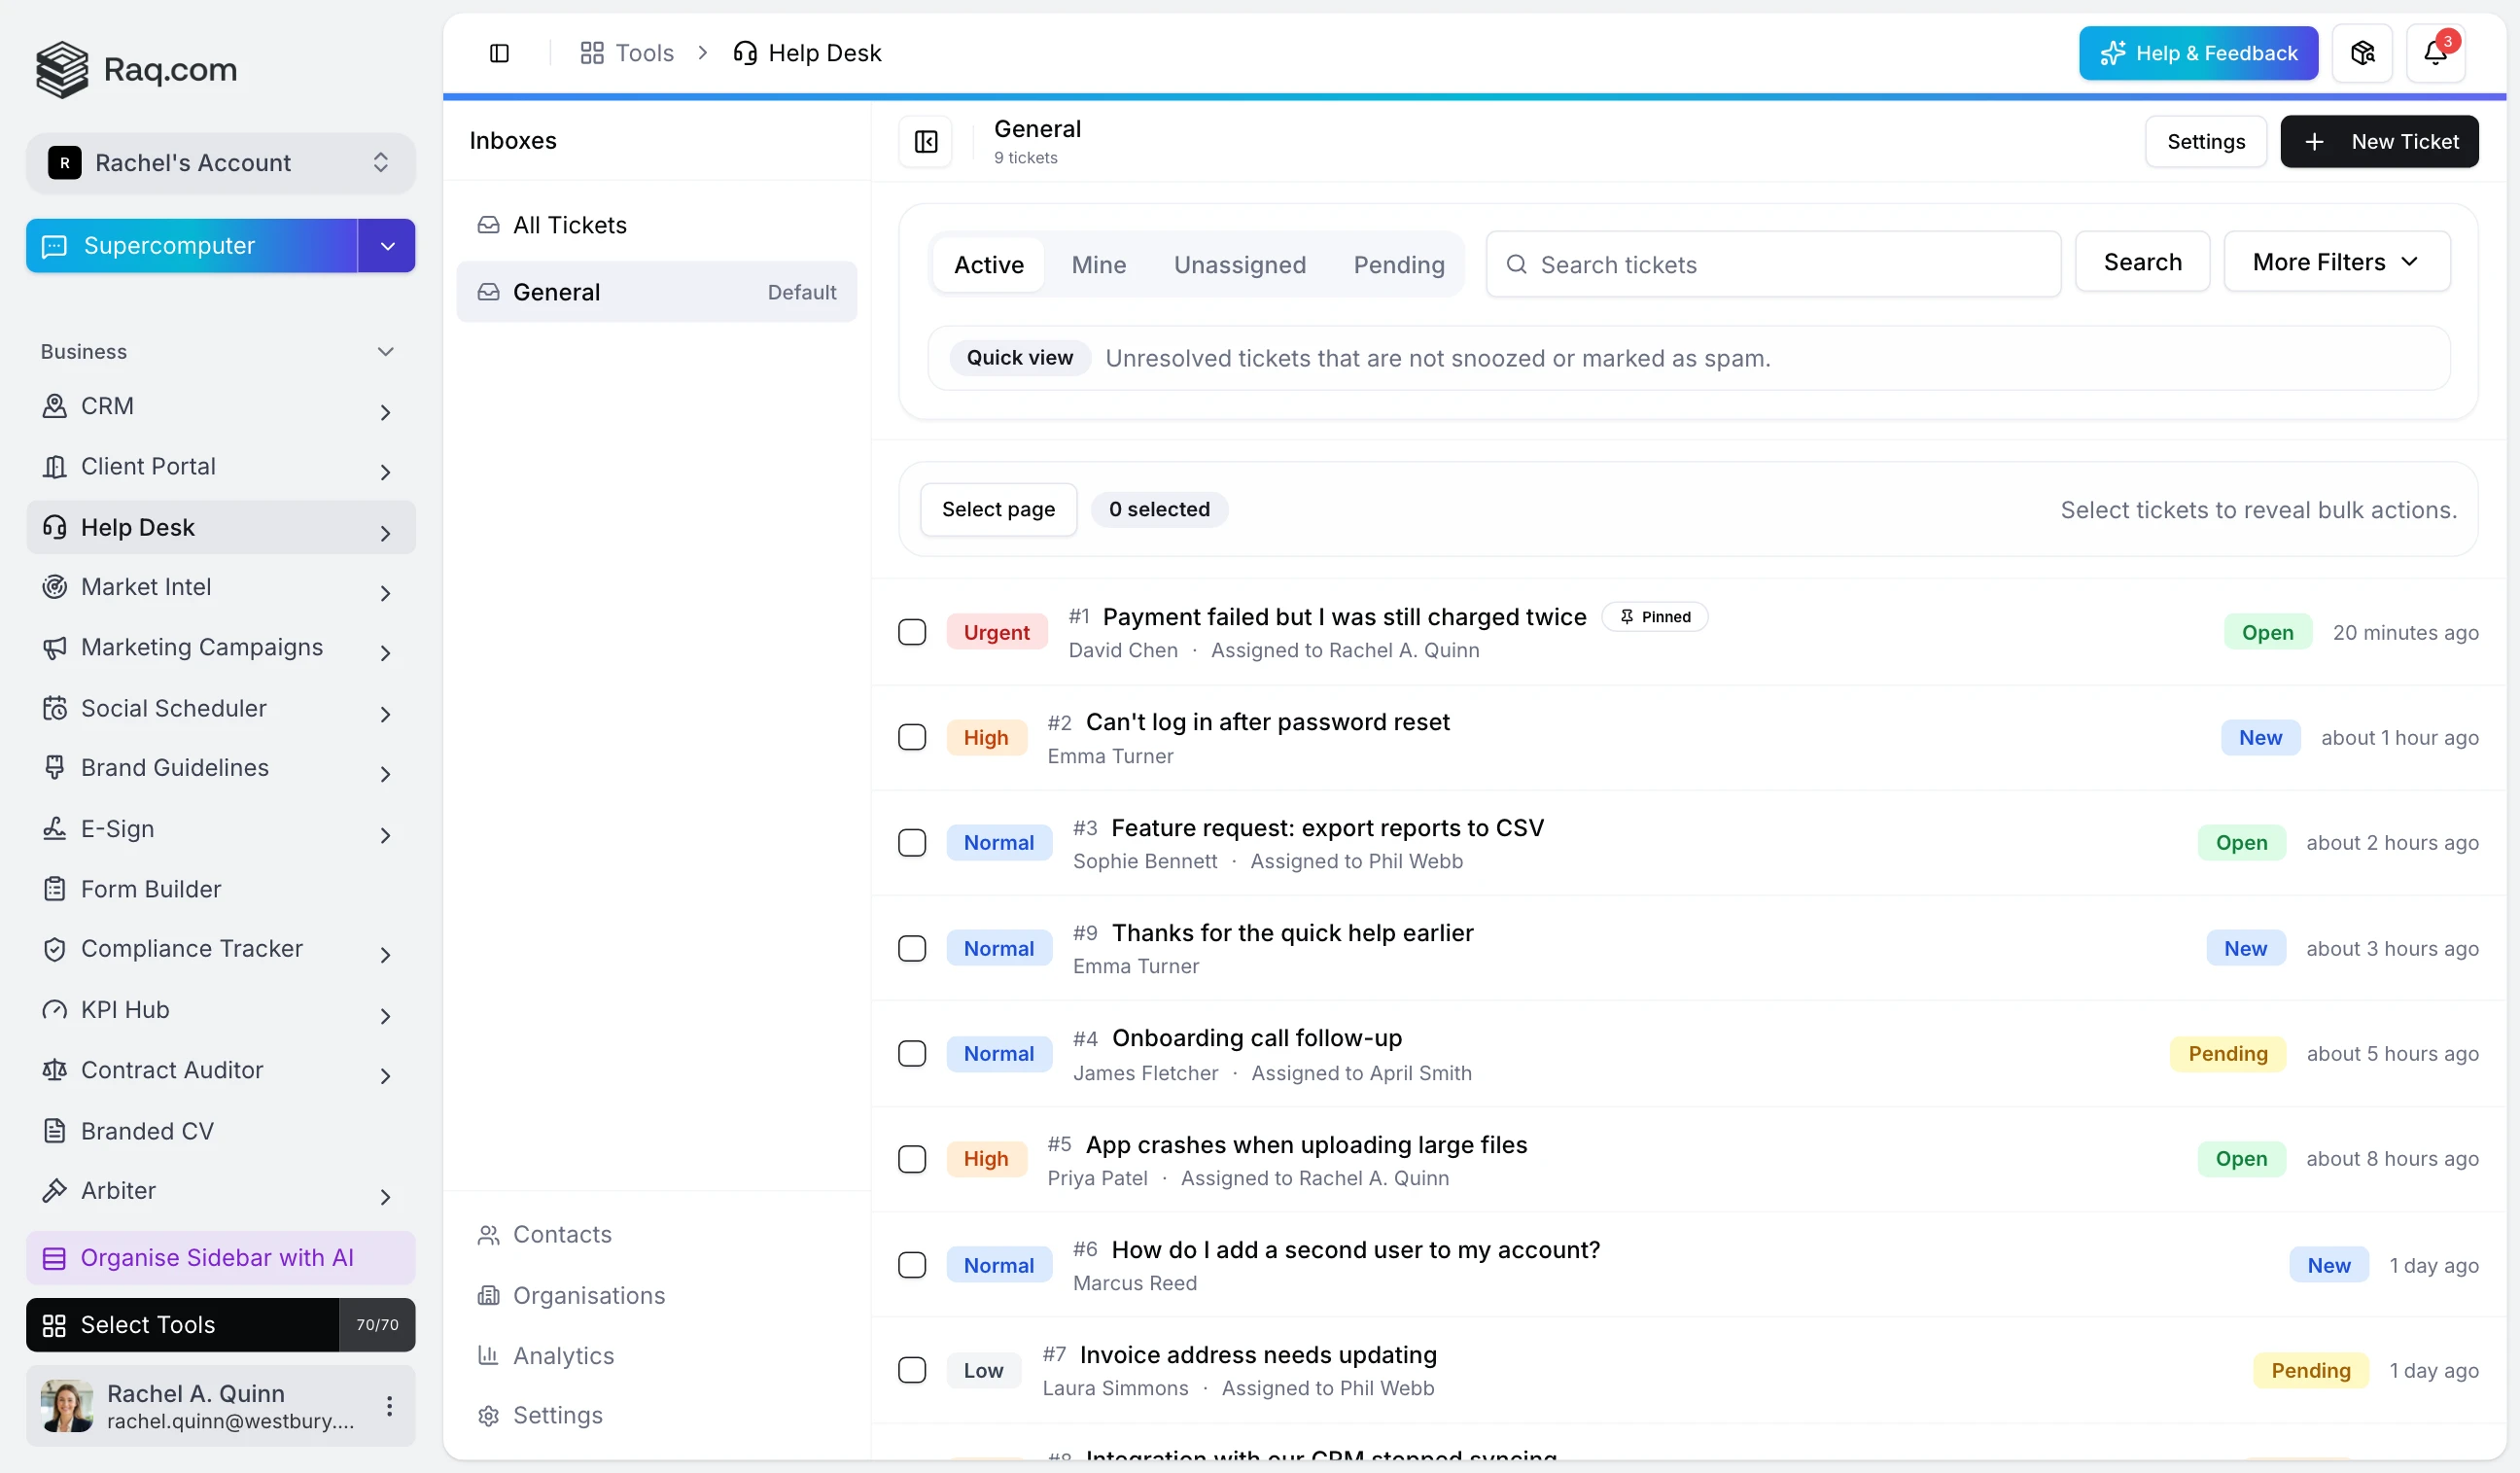
Task: Tick the checkbox for ticket #7 Invoice address
Action: click(x=912, y=1370)
